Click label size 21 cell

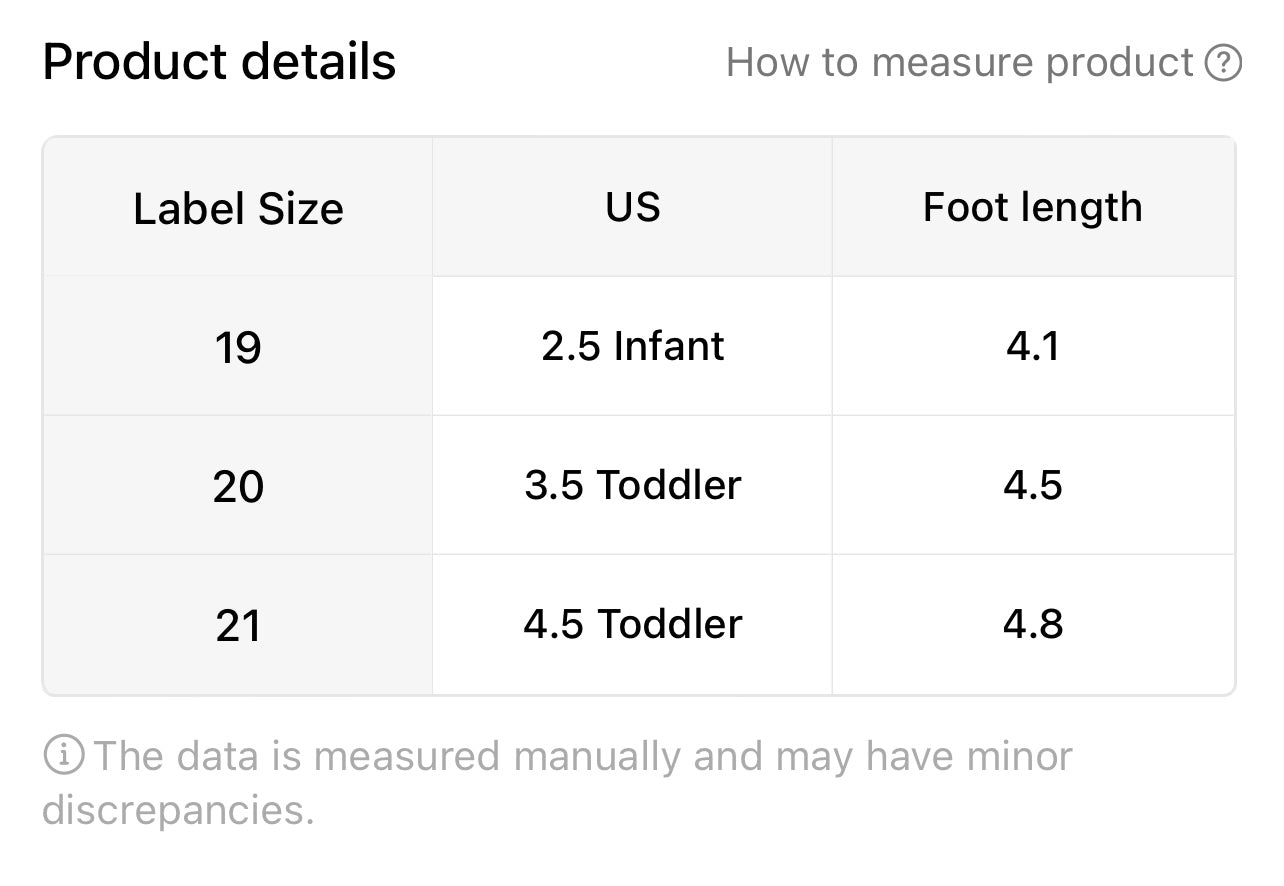[238, 625]
